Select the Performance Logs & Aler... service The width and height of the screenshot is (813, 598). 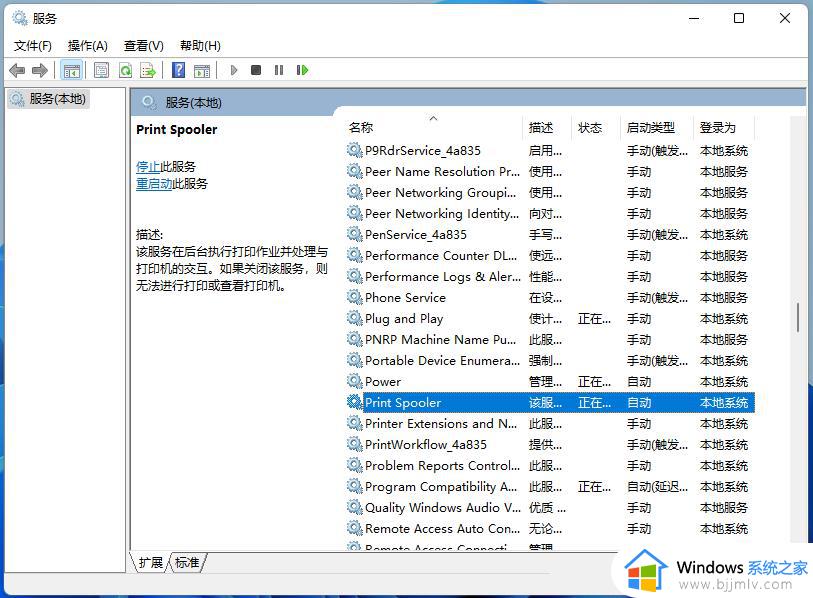tap(443, 277)
